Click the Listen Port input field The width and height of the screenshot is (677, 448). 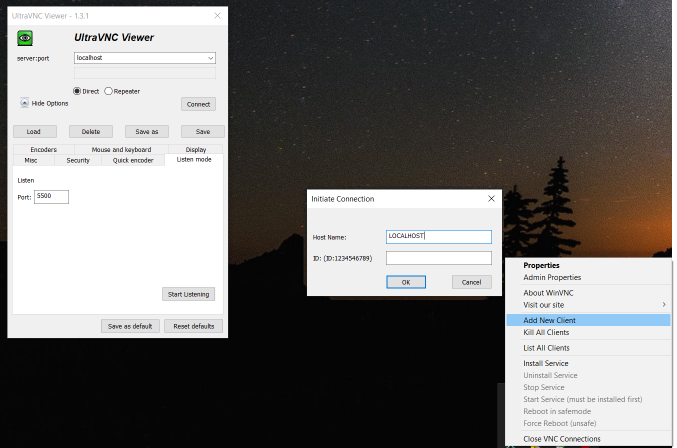click(x=51, y=197)
